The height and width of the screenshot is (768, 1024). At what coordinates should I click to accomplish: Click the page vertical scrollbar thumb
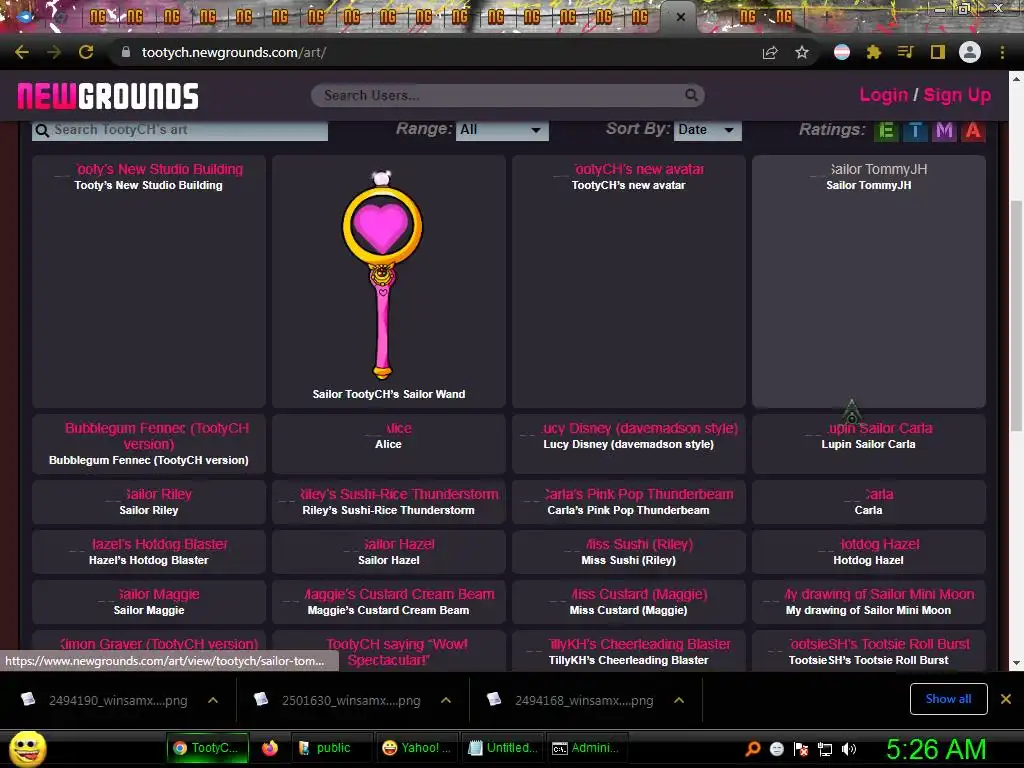point(1016,316)
